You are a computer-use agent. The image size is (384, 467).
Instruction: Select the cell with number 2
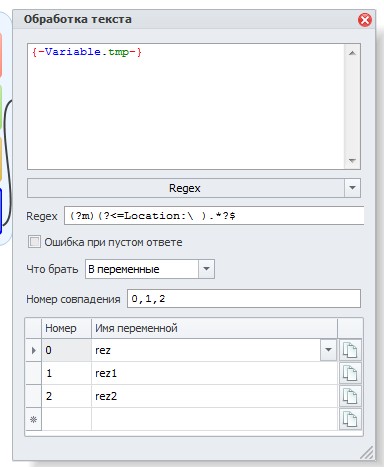pos(66,396)
